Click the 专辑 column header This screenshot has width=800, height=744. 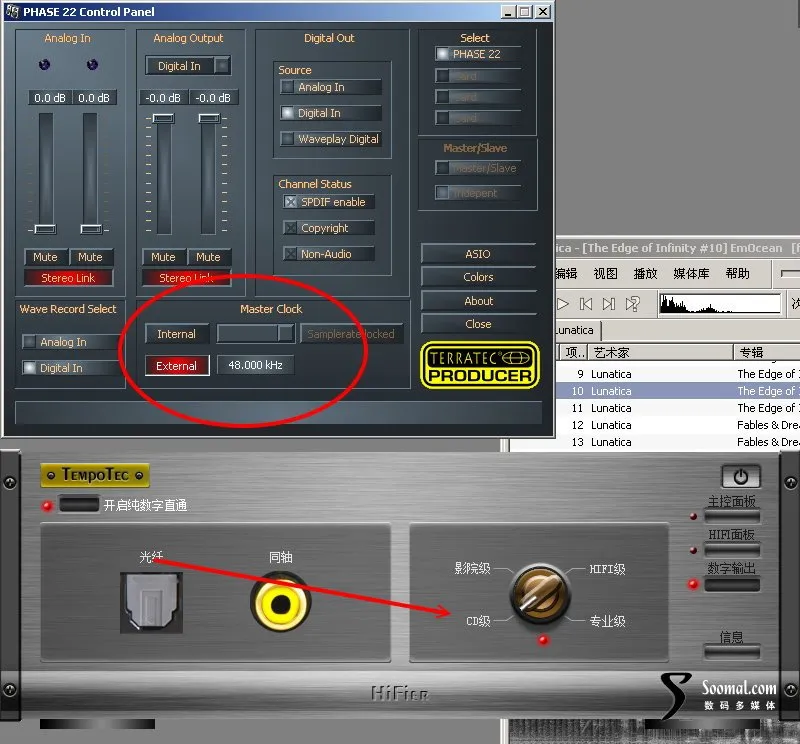767,352
